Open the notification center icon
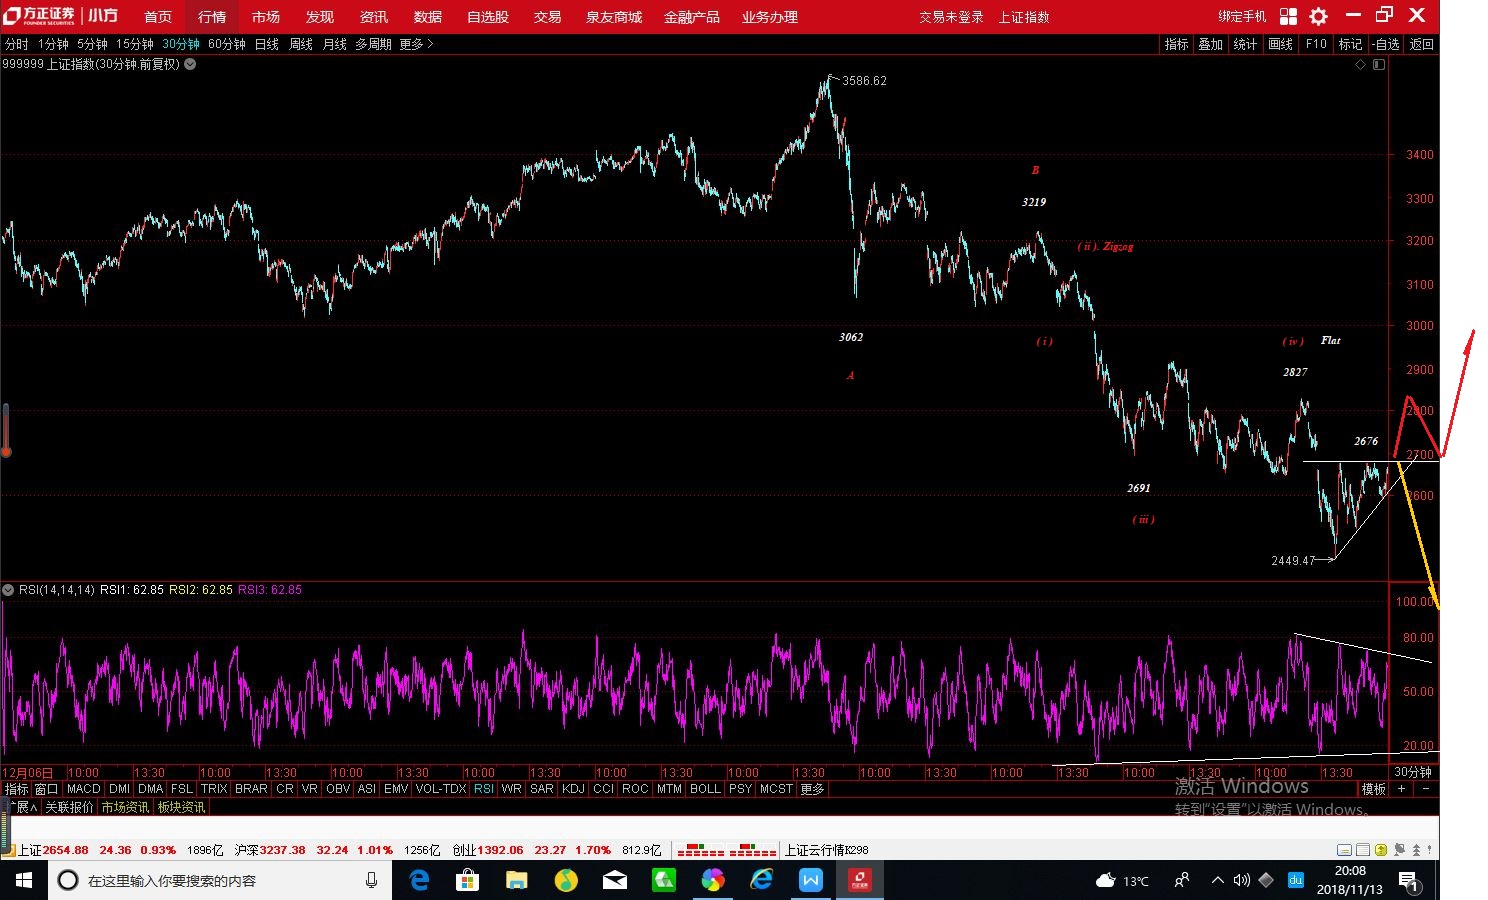Viewport: 1488px width, 900px height. click(1409, 881)
